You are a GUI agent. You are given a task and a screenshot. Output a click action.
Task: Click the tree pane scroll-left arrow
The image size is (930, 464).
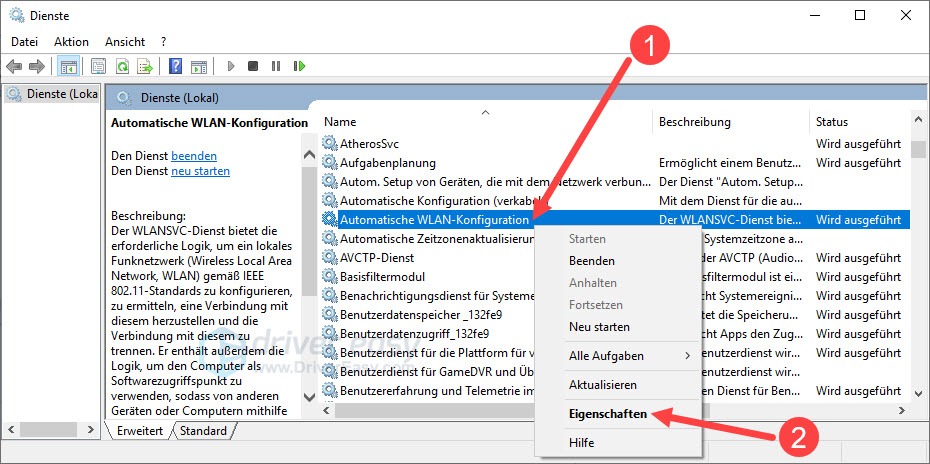[x=9, y=429]
